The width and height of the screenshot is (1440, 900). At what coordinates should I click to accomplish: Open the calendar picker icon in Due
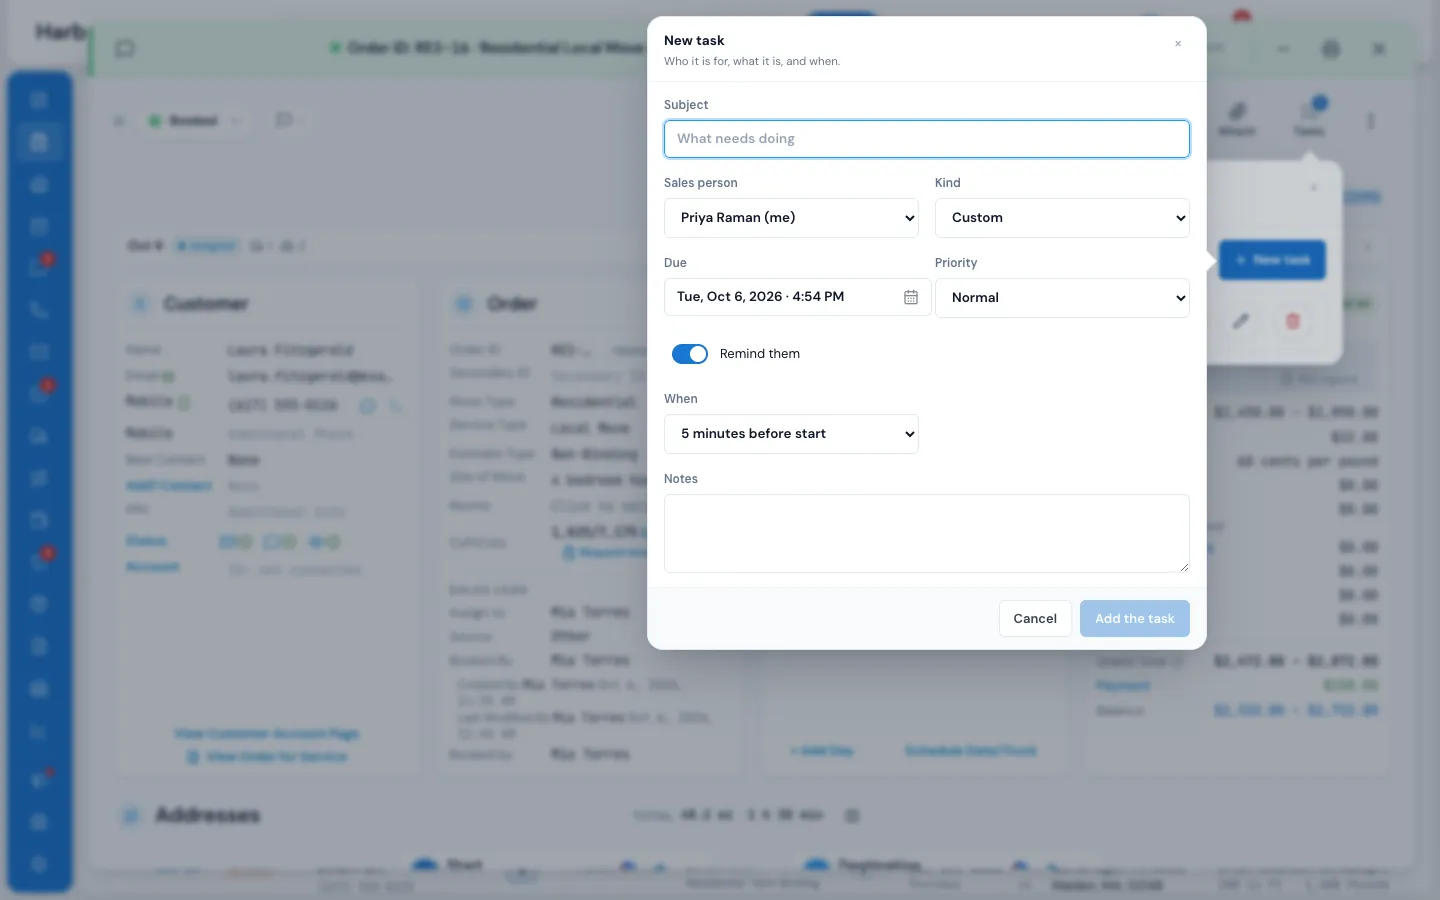[911, 297]
